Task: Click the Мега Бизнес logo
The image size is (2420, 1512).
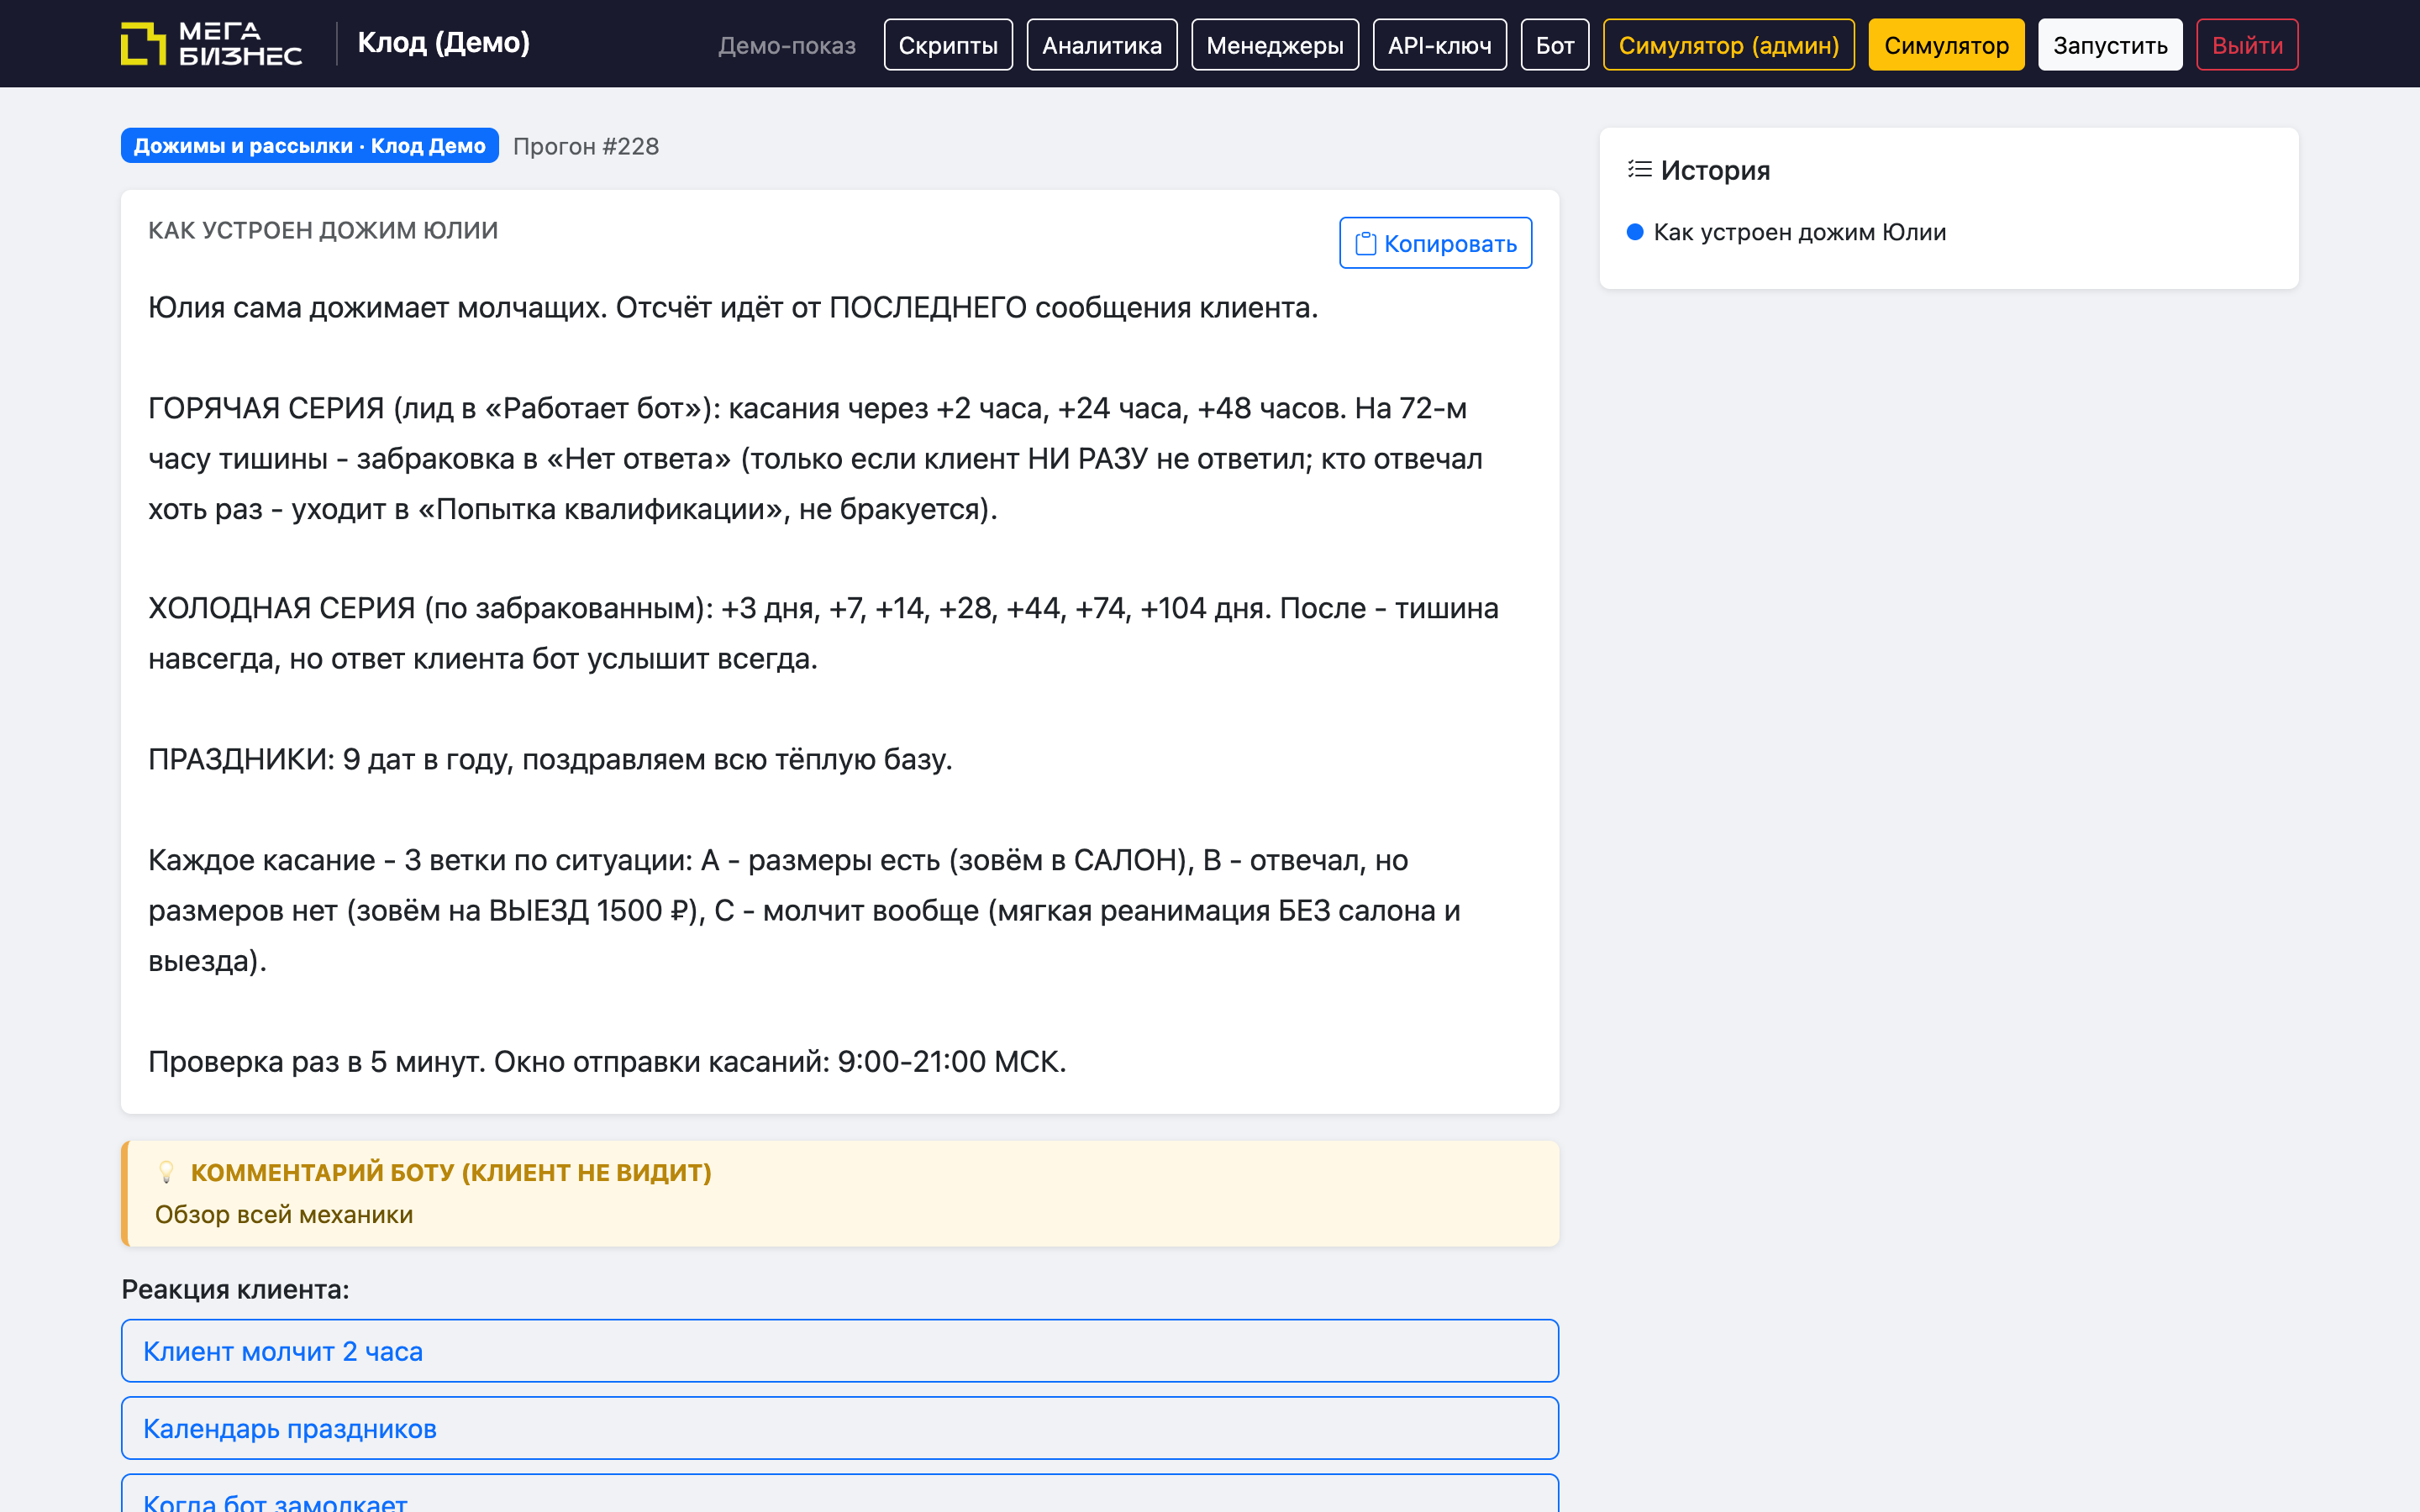Action: [x=211, y=44]
